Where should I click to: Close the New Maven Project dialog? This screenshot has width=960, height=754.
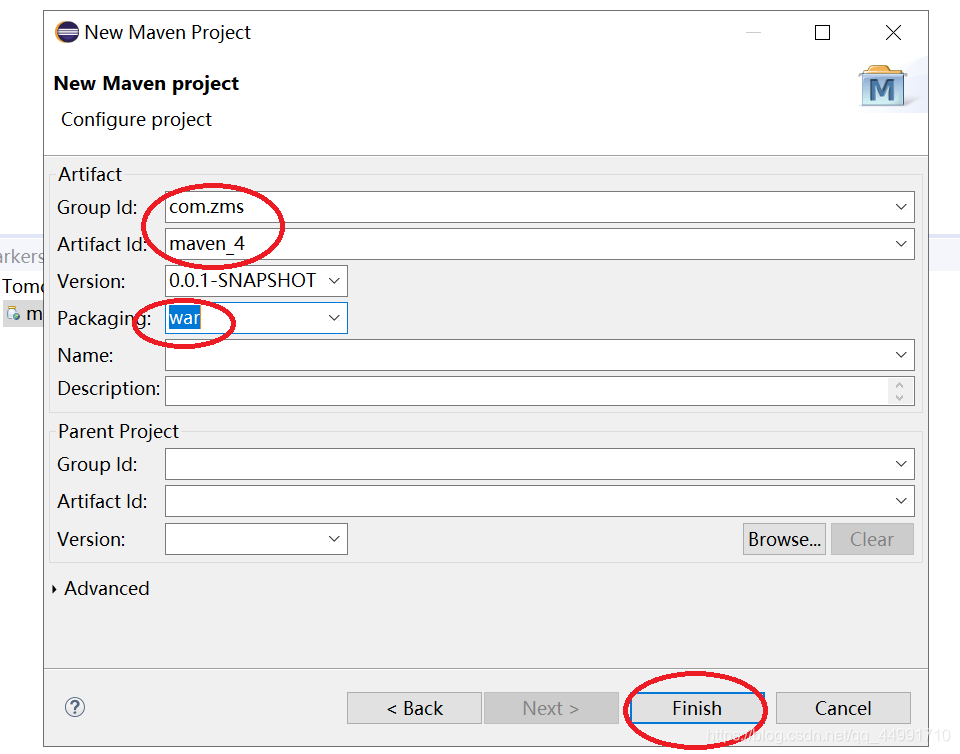[x=893, y=32]
